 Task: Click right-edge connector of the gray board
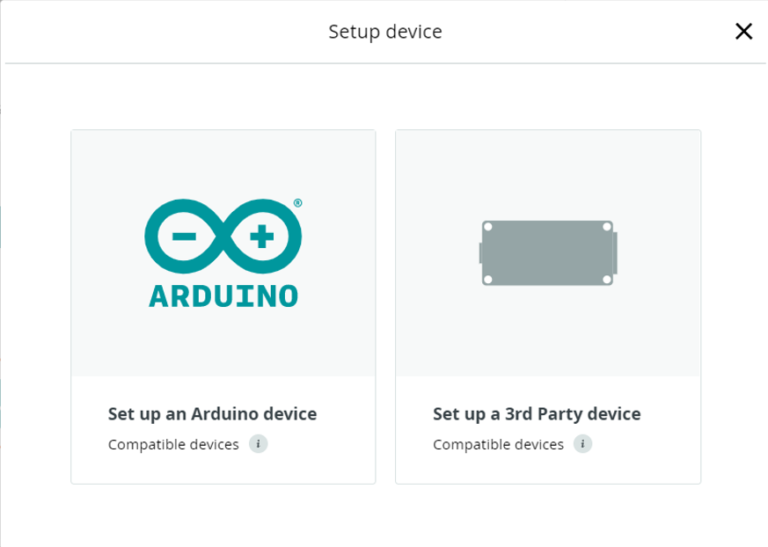pyautogui.click(x=615, y=251)
